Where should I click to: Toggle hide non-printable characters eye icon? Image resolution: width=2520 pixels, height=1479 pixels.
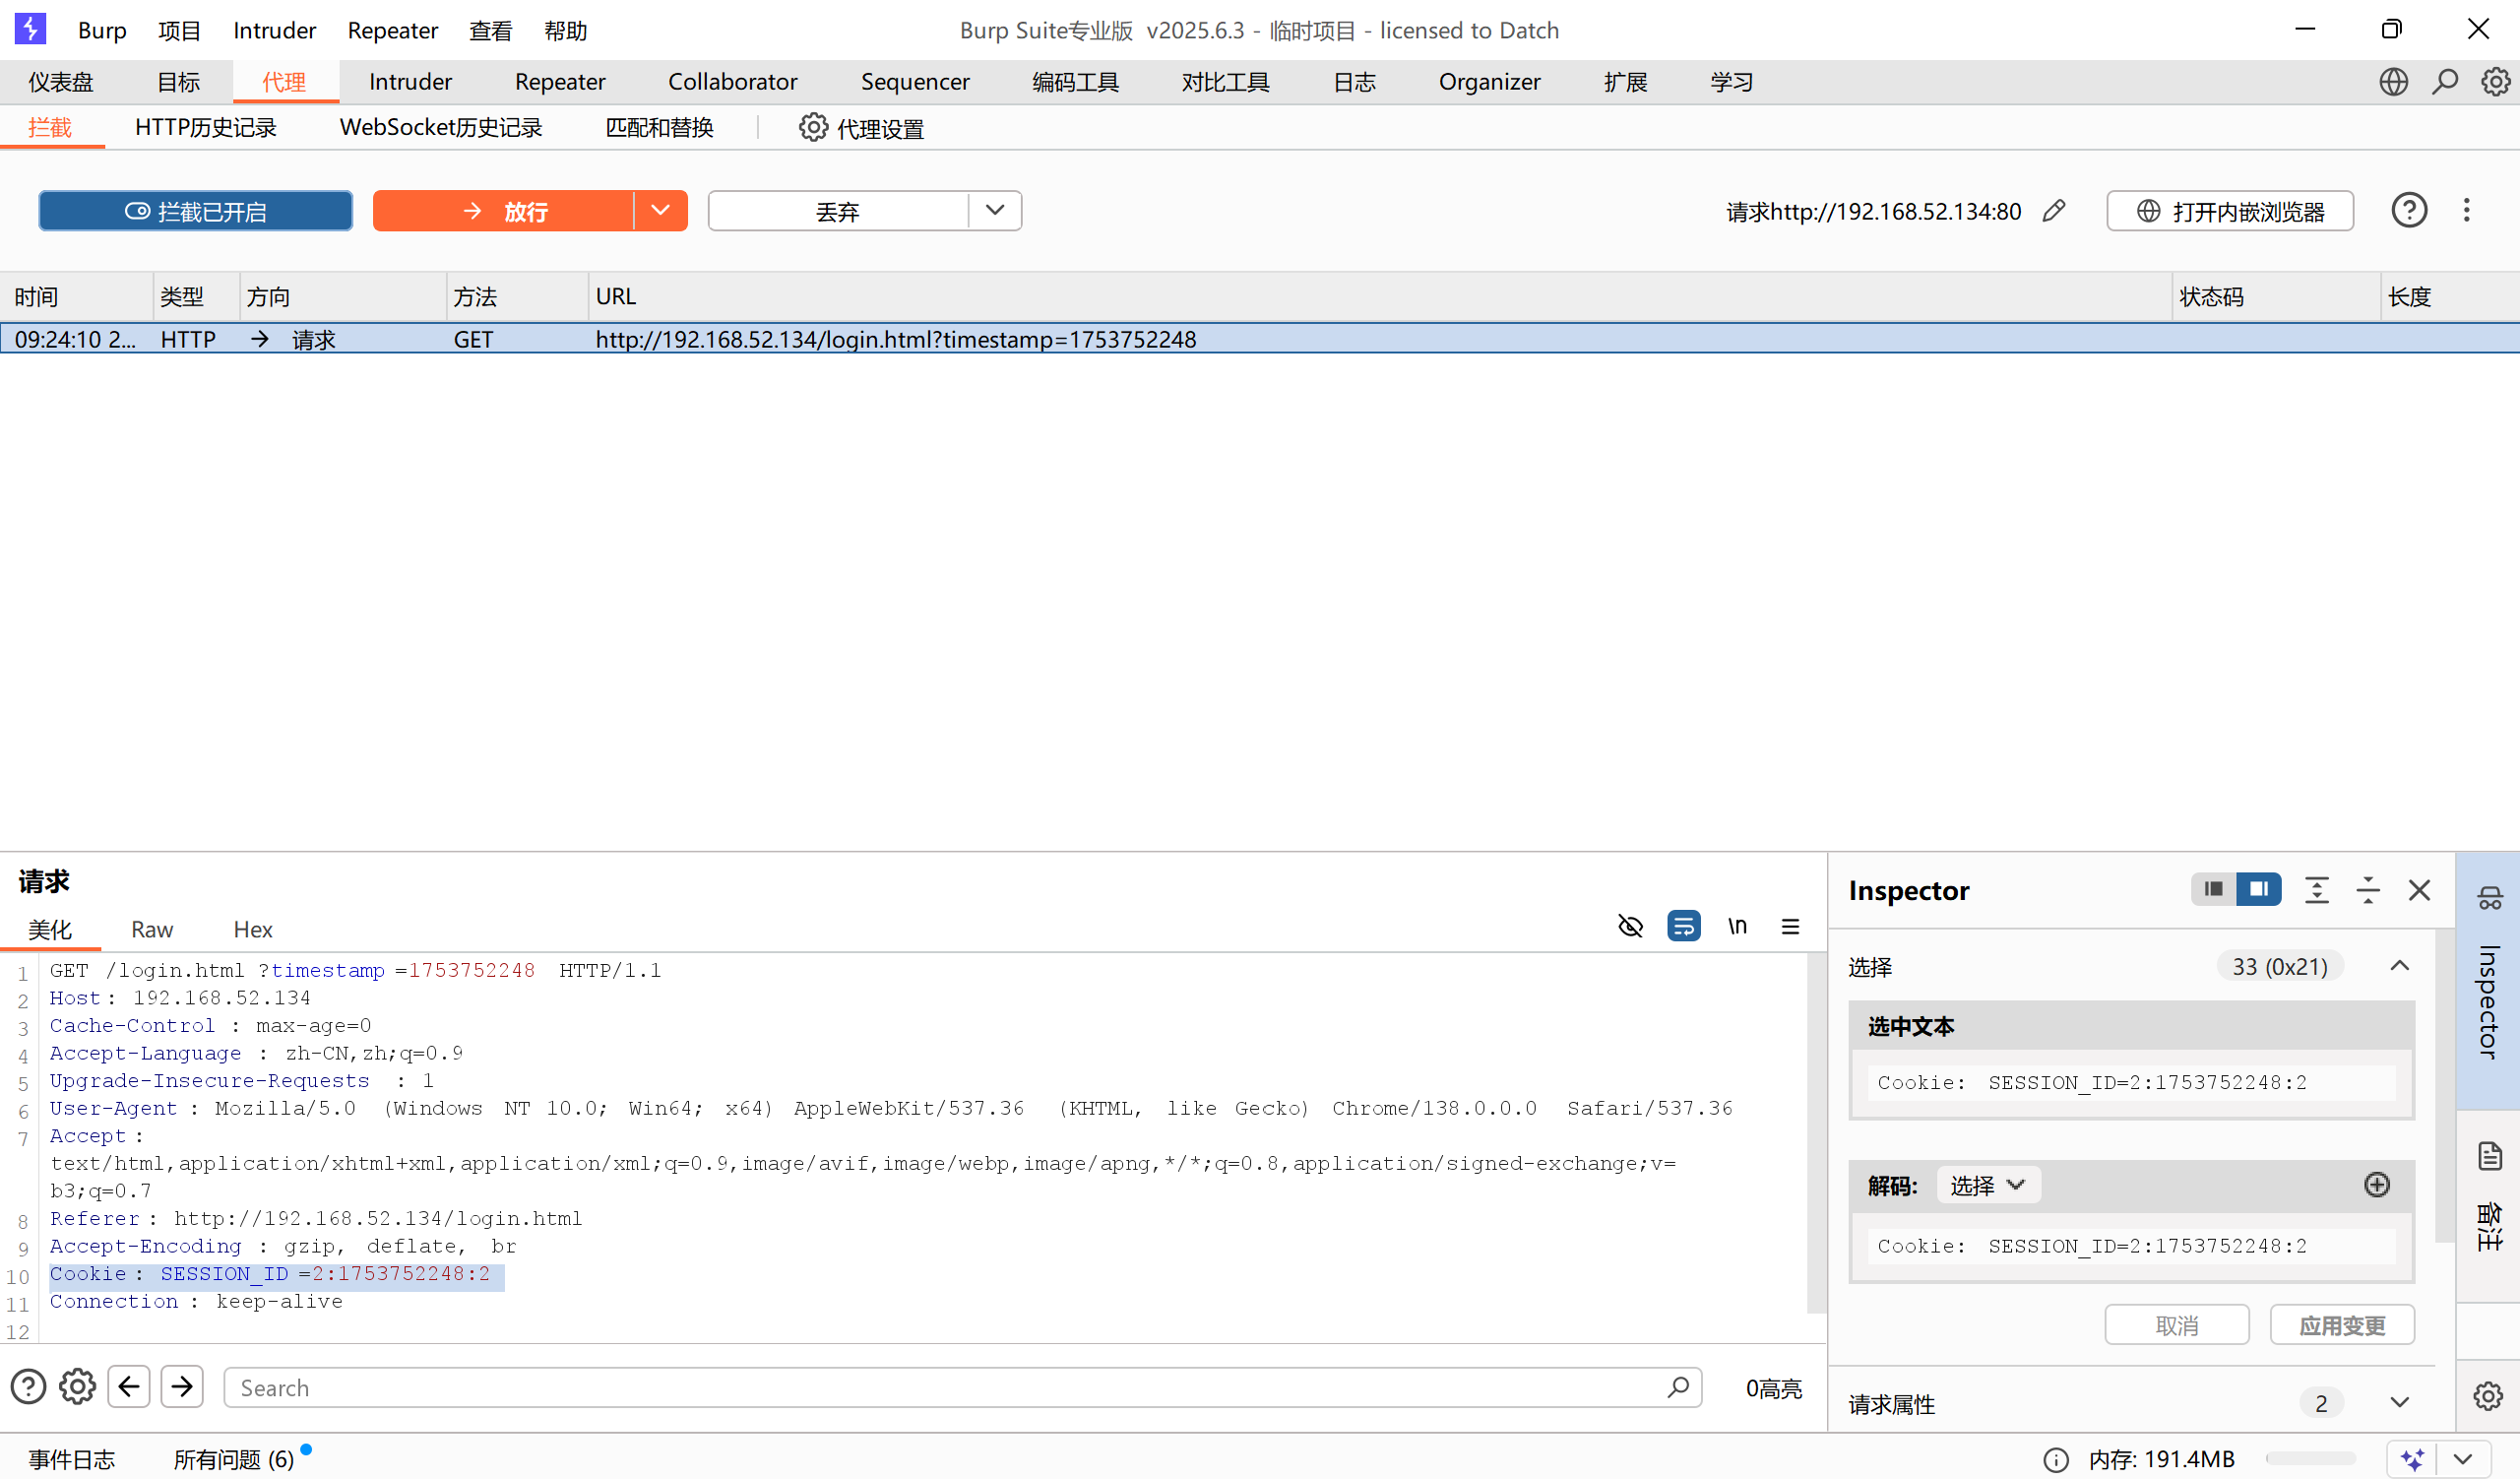tap(1630, 927)
